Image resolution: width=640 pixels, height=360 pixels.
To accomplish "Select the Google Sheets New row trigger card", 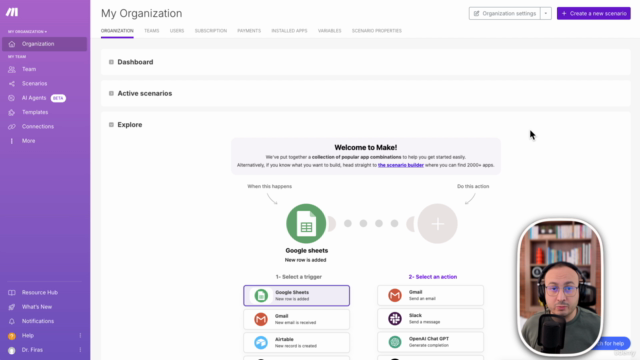I will [297, 296].
